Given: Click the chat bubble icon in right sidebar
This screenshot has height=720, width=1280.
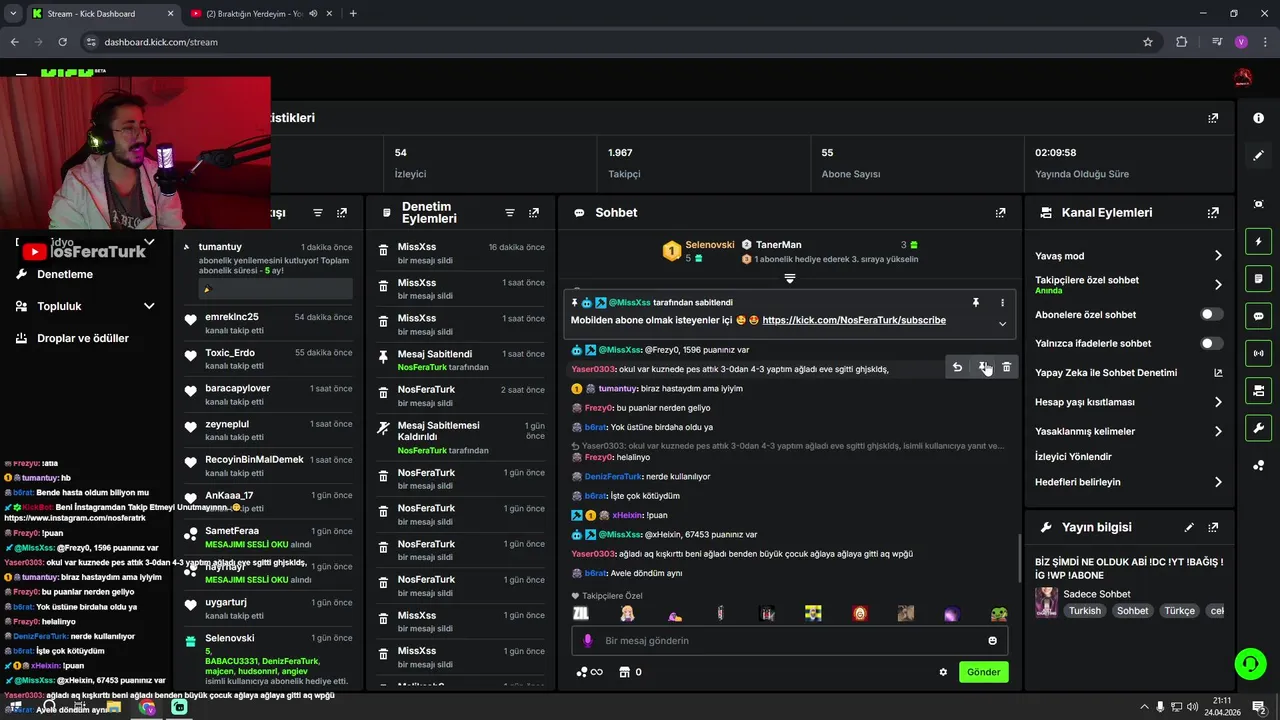Looking at the screenshot, I should click(x=1258, y=315).
